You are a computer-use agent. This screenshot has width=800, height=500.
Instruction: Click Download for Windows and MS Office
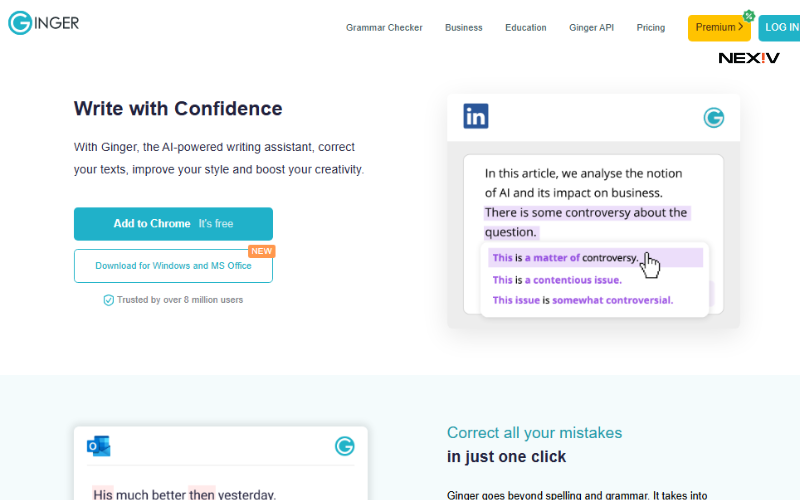coord(173,266)
